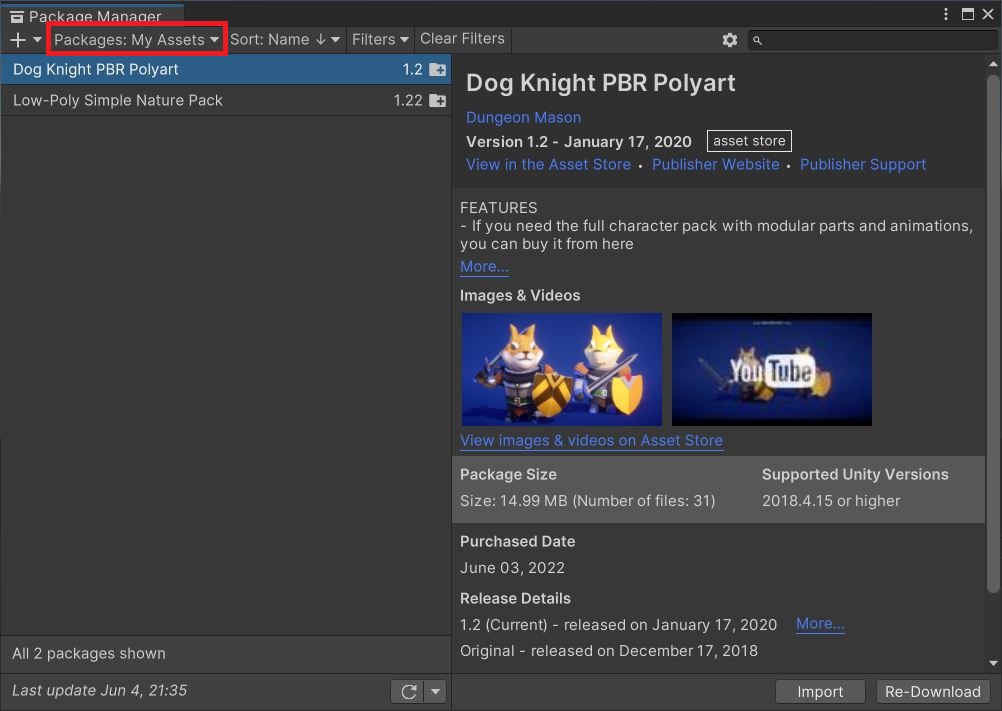This screenshot has width=1002, height=711.
Task: Click import icon on Dog Knight row
Action: pyautogui.click(x=438, y=70)
